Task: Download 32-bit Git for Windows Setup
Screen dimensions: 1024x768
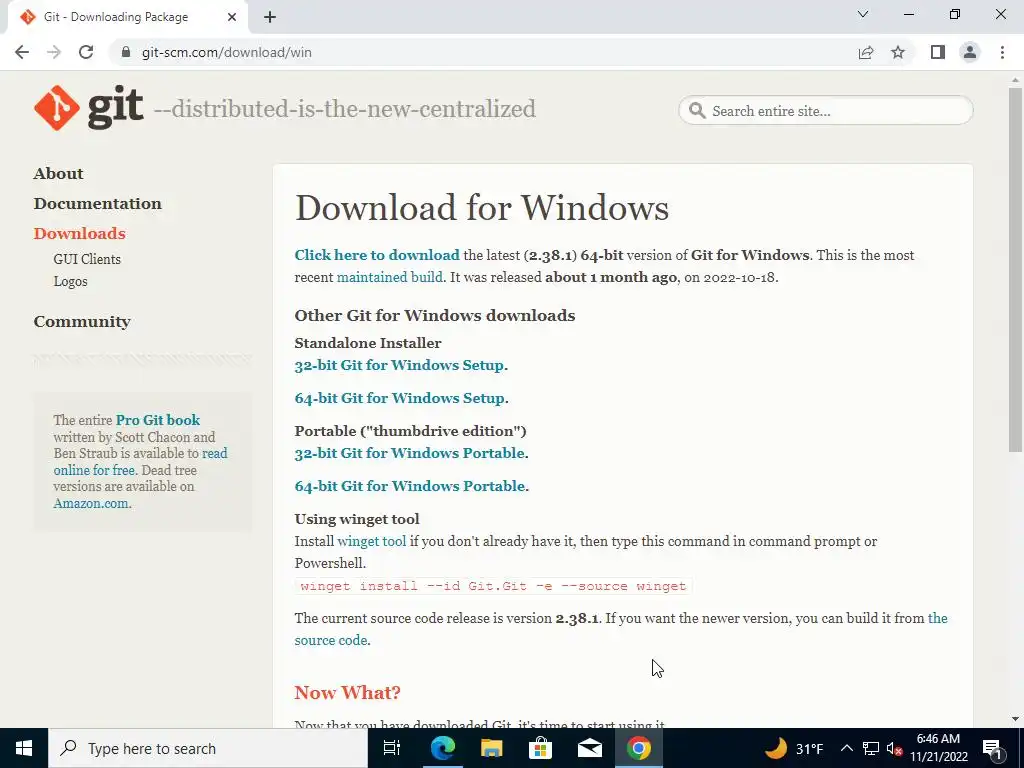Action: (399, 365)
